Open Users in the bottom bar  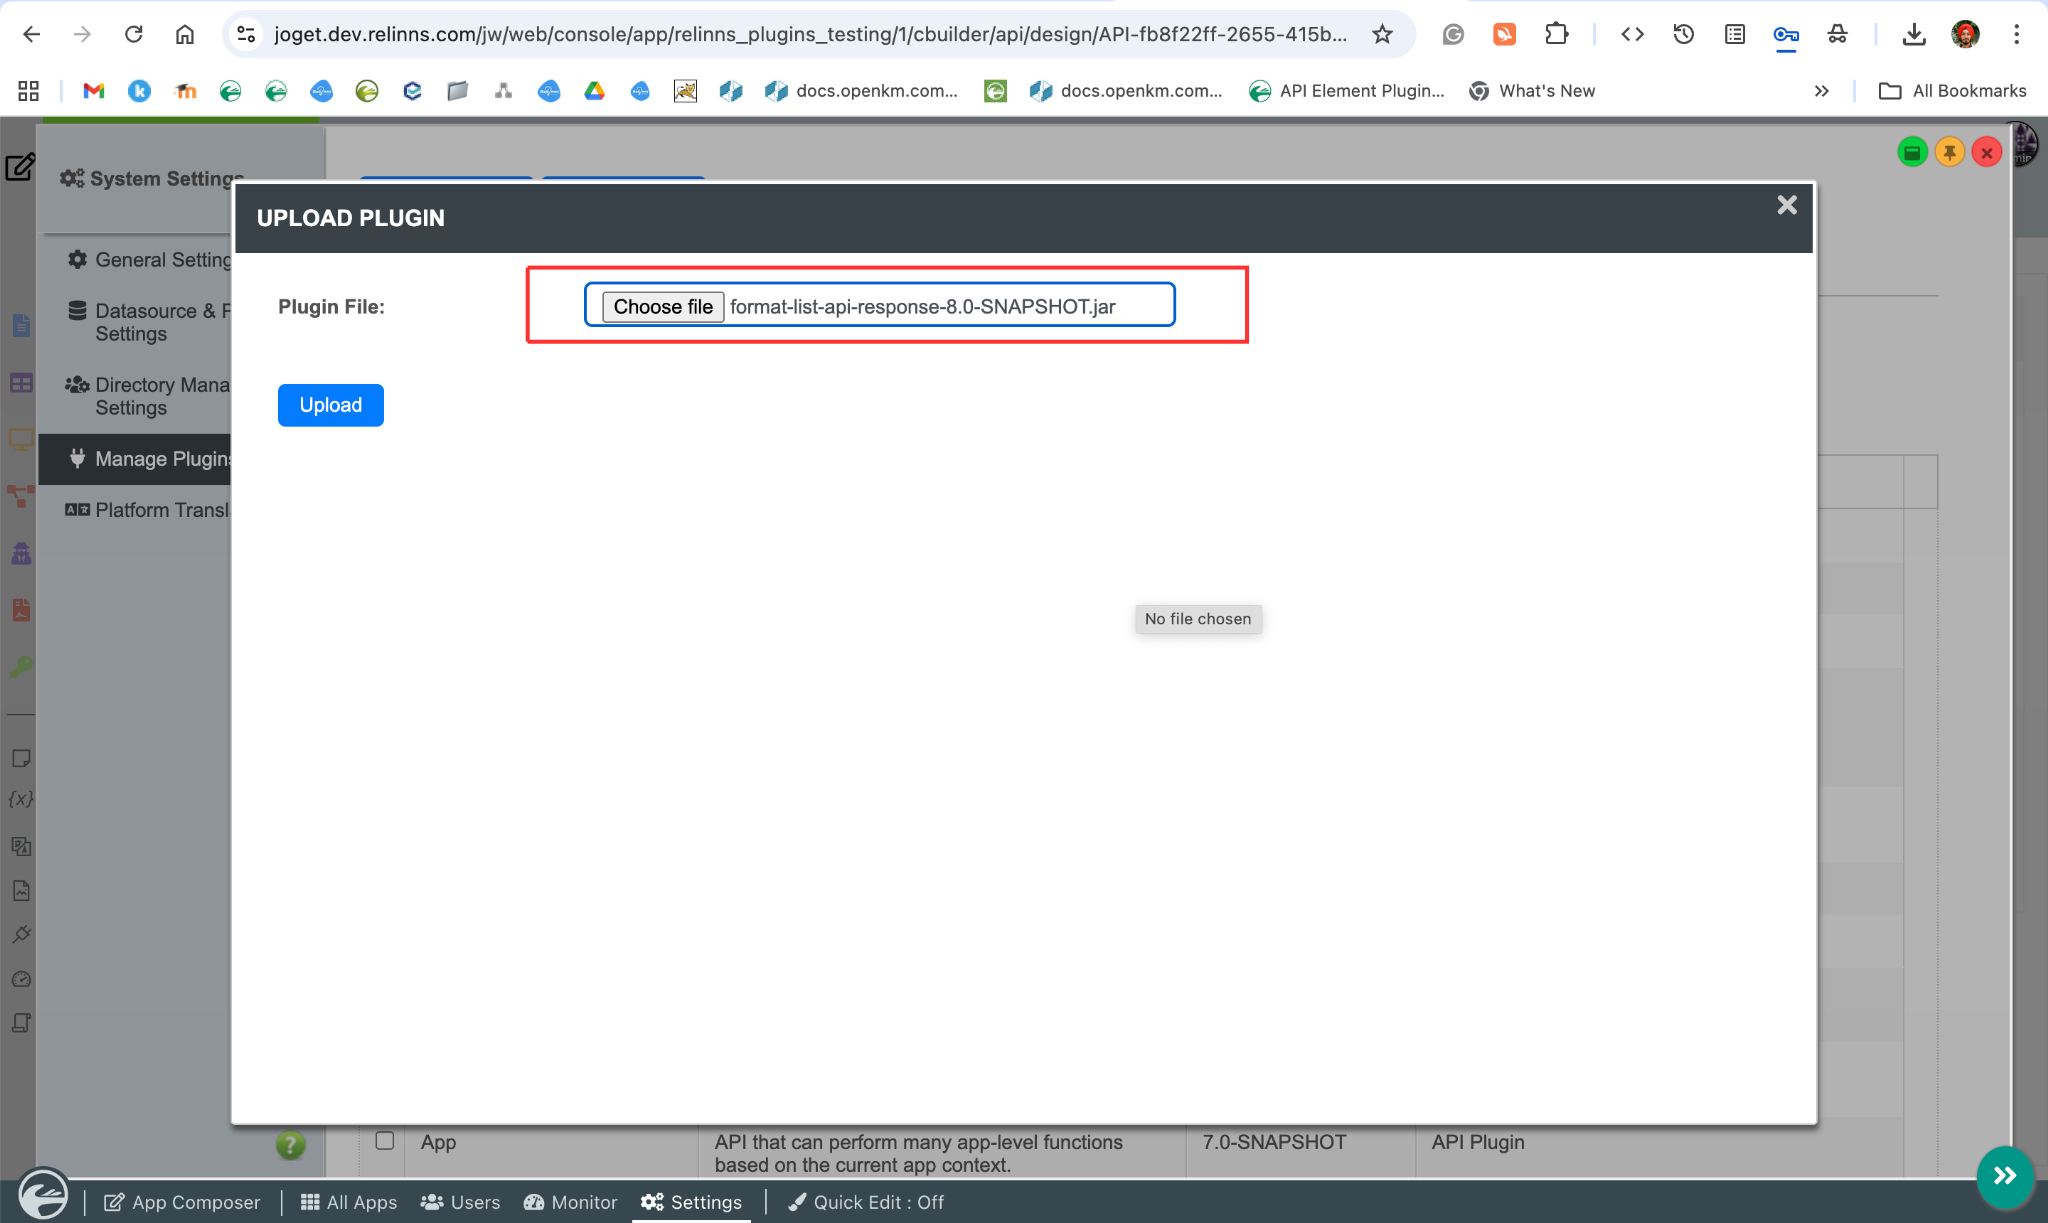460,1202
